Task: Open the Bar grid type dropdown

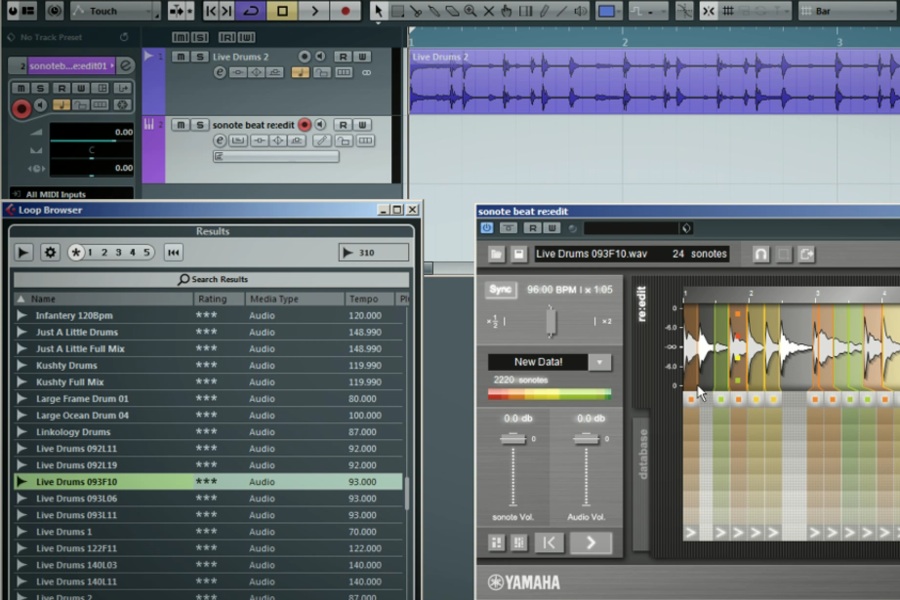Action: [x=849, y=11]
